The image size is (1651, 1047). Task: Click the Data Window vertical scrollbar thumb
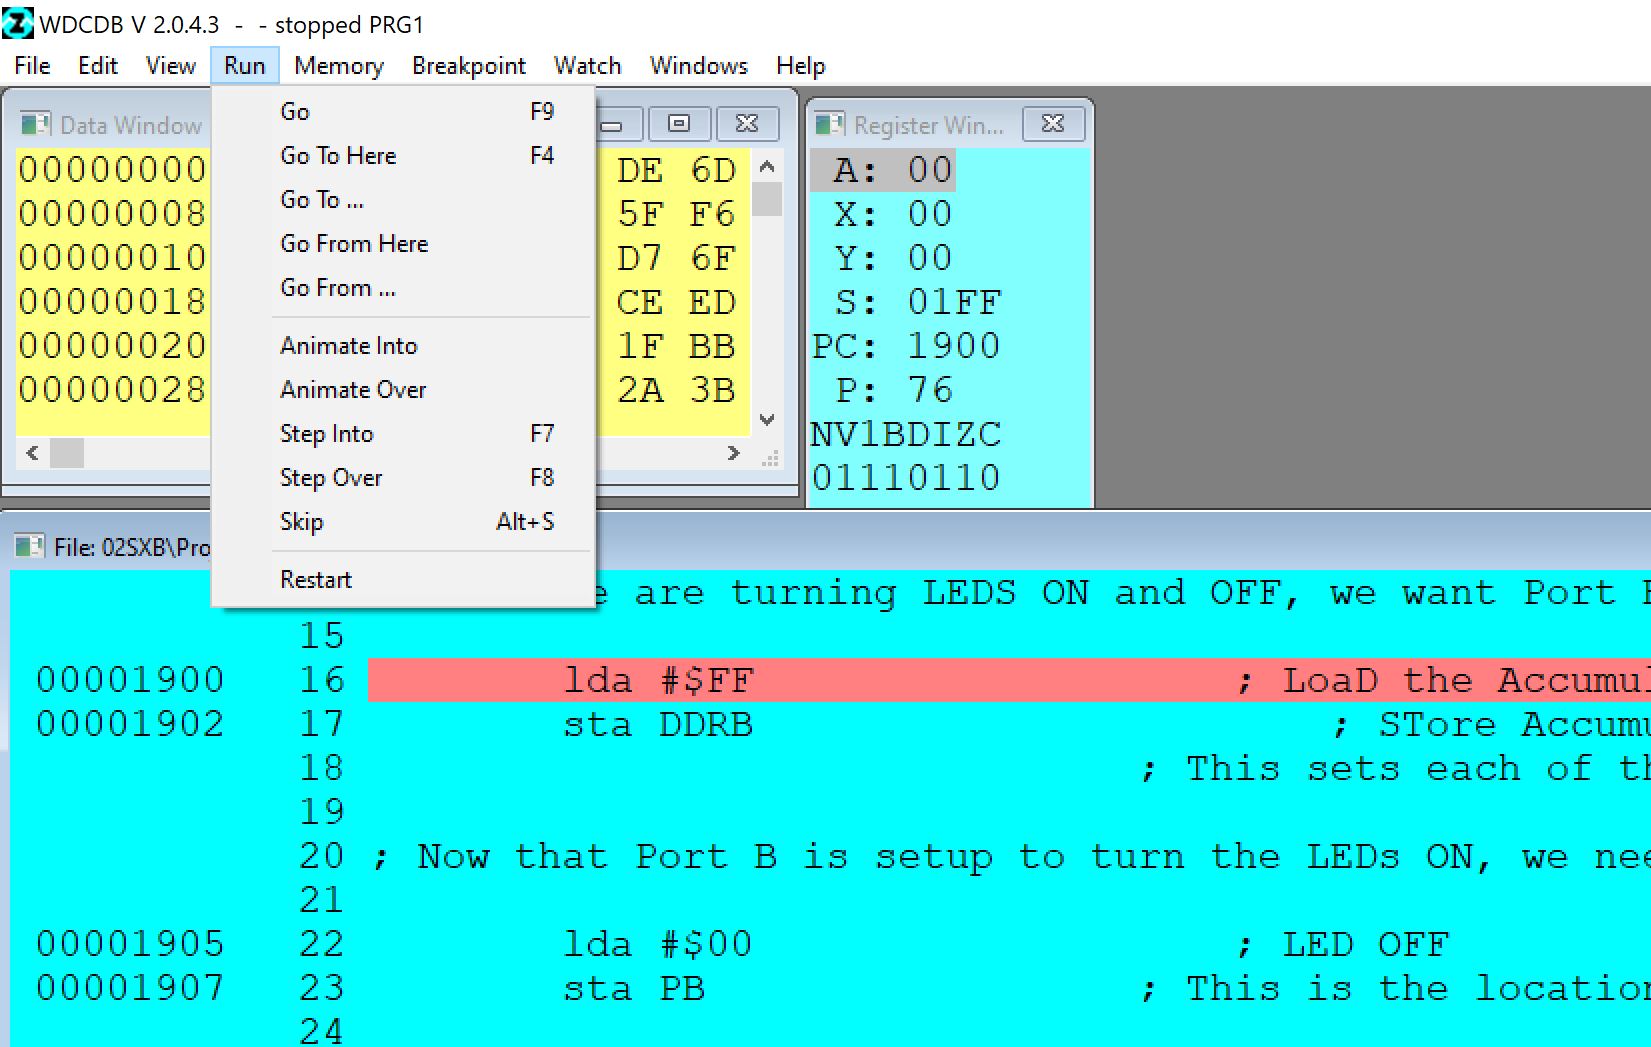click(767, 199)
